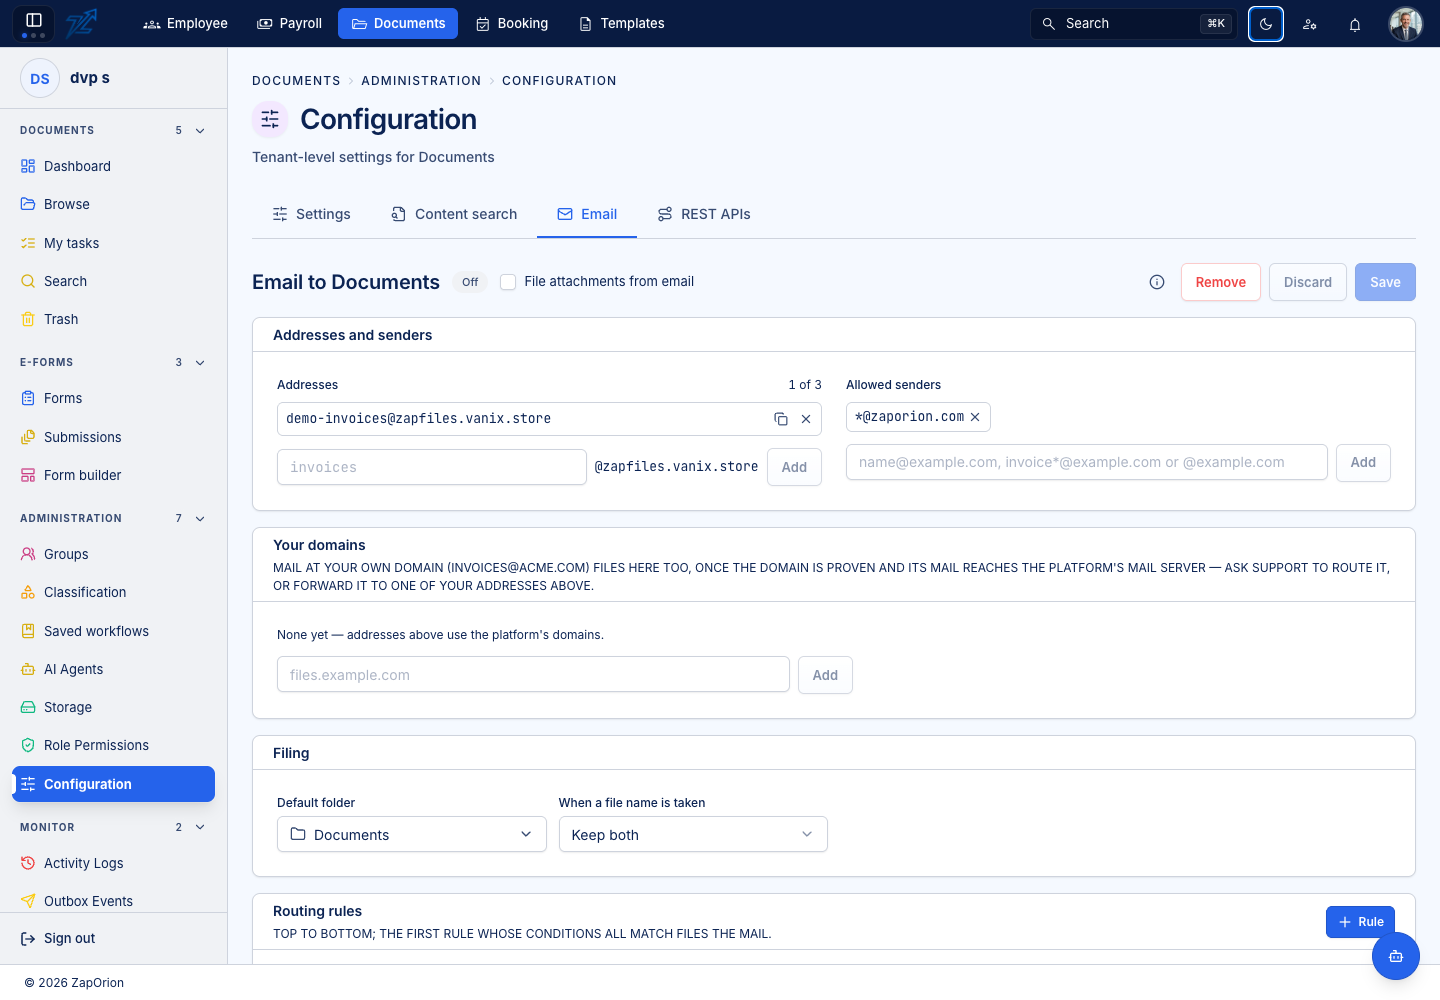Click the red Remove button
The height and width of the screenshot is (1000, 1440).
coord(1221,282)
